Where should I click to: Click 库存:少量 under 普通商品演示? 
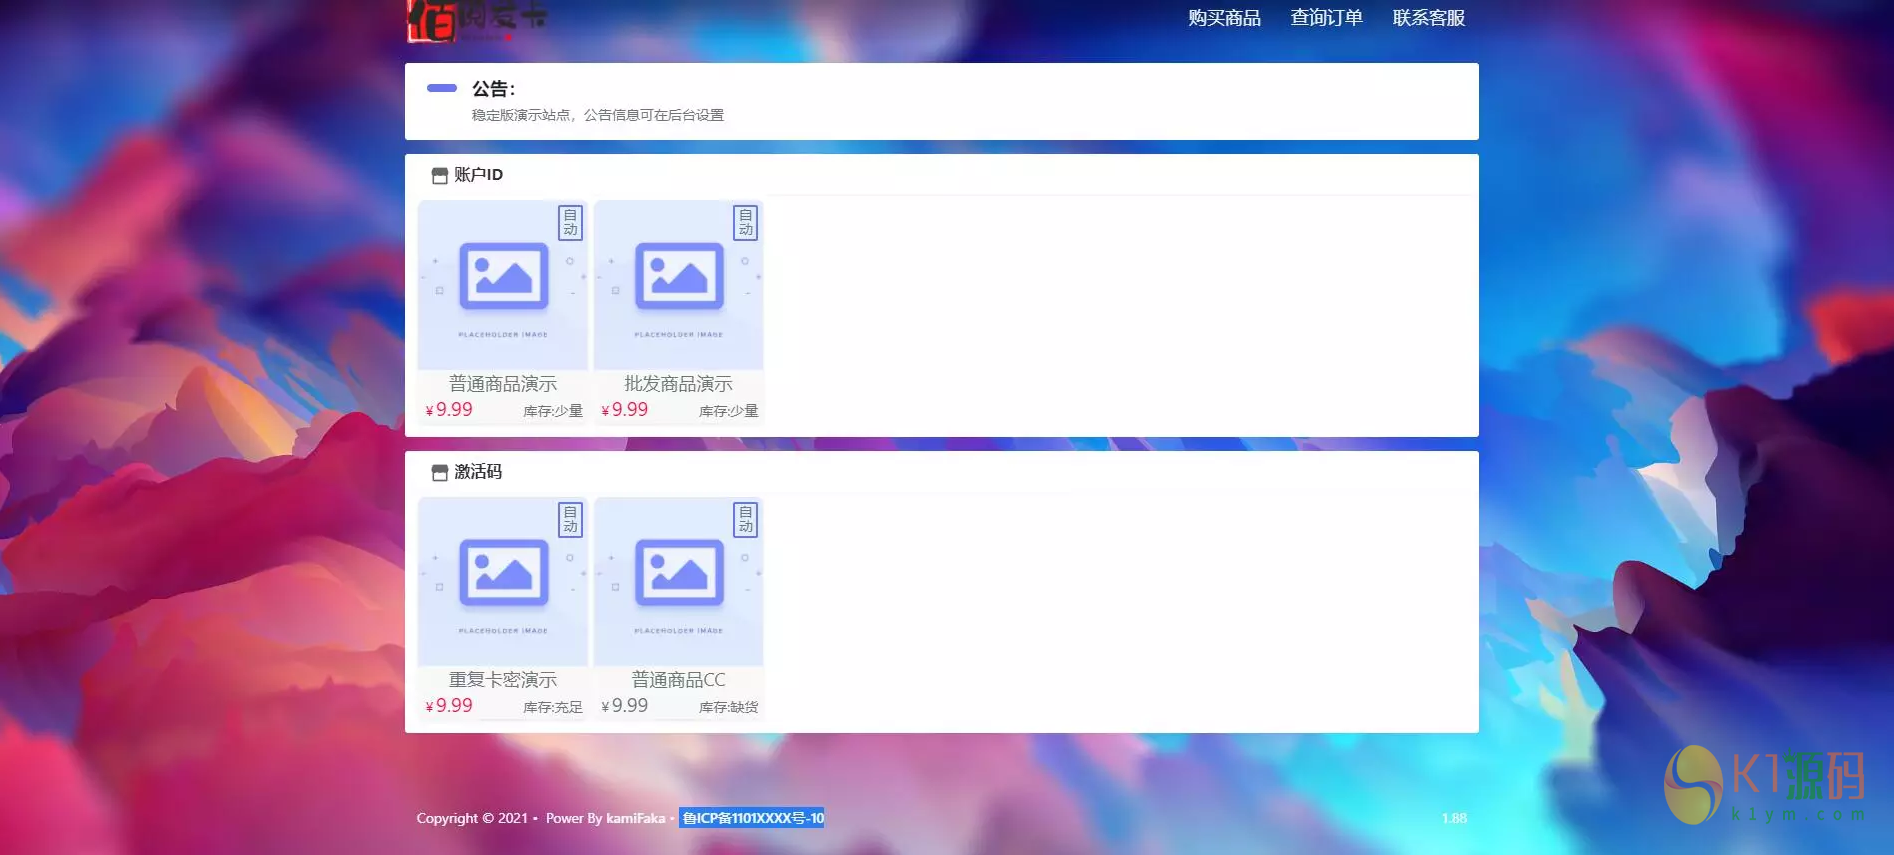tap(553, 411)
